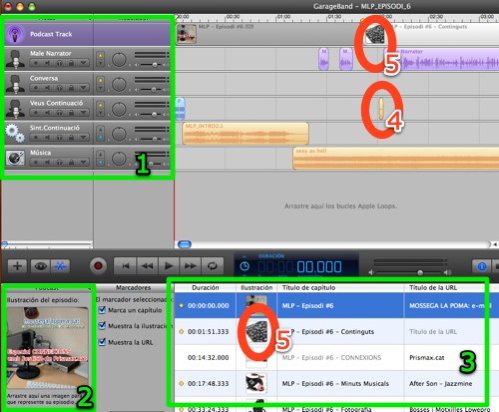This screenshot has width=499, height=412.
Task: Go to beginning of the project
Action: pos(125,266)
